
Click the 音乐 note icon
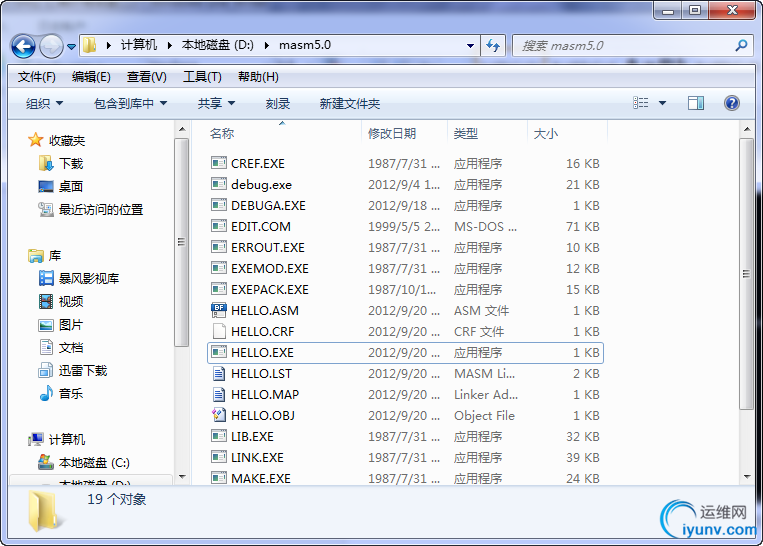[46, 393]
